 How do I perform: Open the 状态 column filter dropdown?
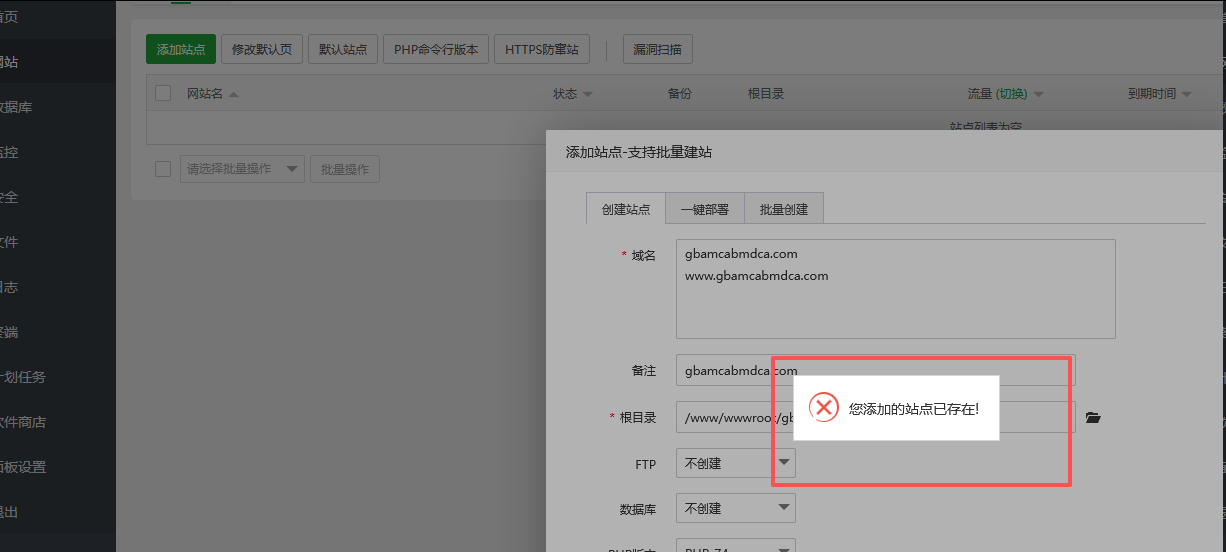click(x=588, y=94)
